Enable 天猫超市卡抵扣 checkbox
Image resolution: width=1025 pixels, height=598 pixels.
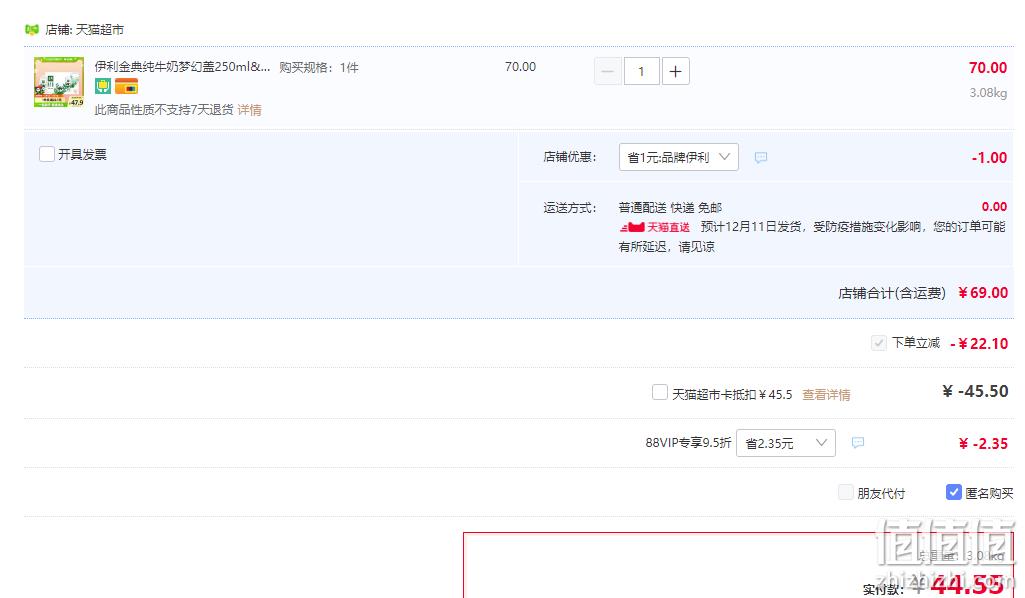660,392
